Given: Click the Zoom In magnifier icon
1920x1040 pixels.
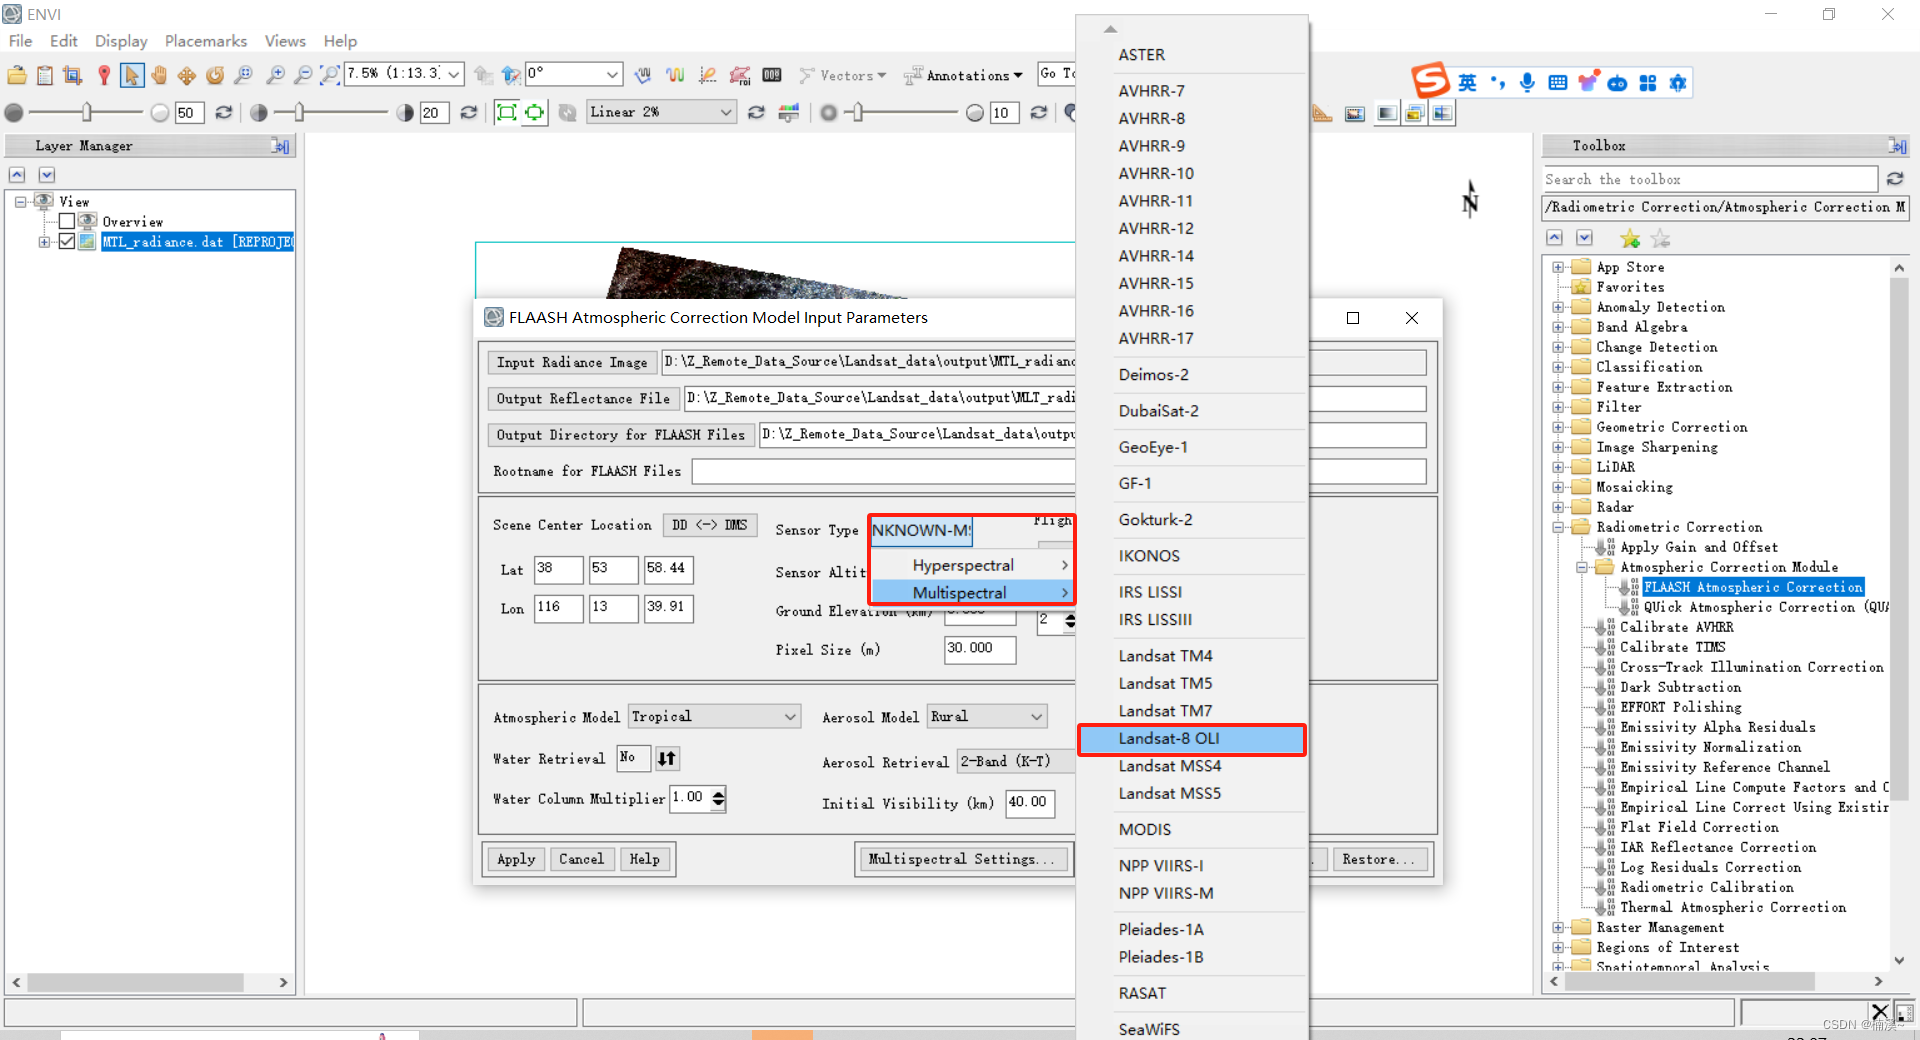Looking at the screenshot, I should pos(275,75).
